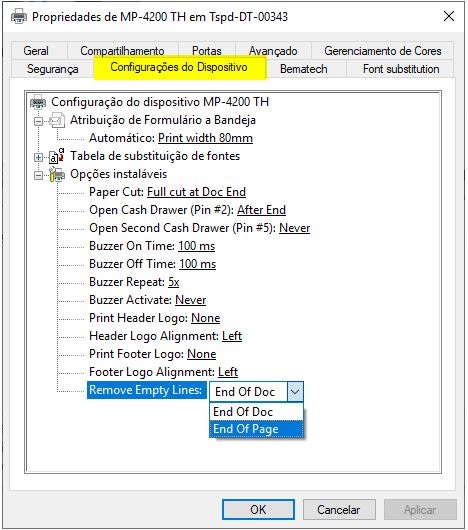
Task: Click the printer icon in the title bar
Action: (19, 17)
